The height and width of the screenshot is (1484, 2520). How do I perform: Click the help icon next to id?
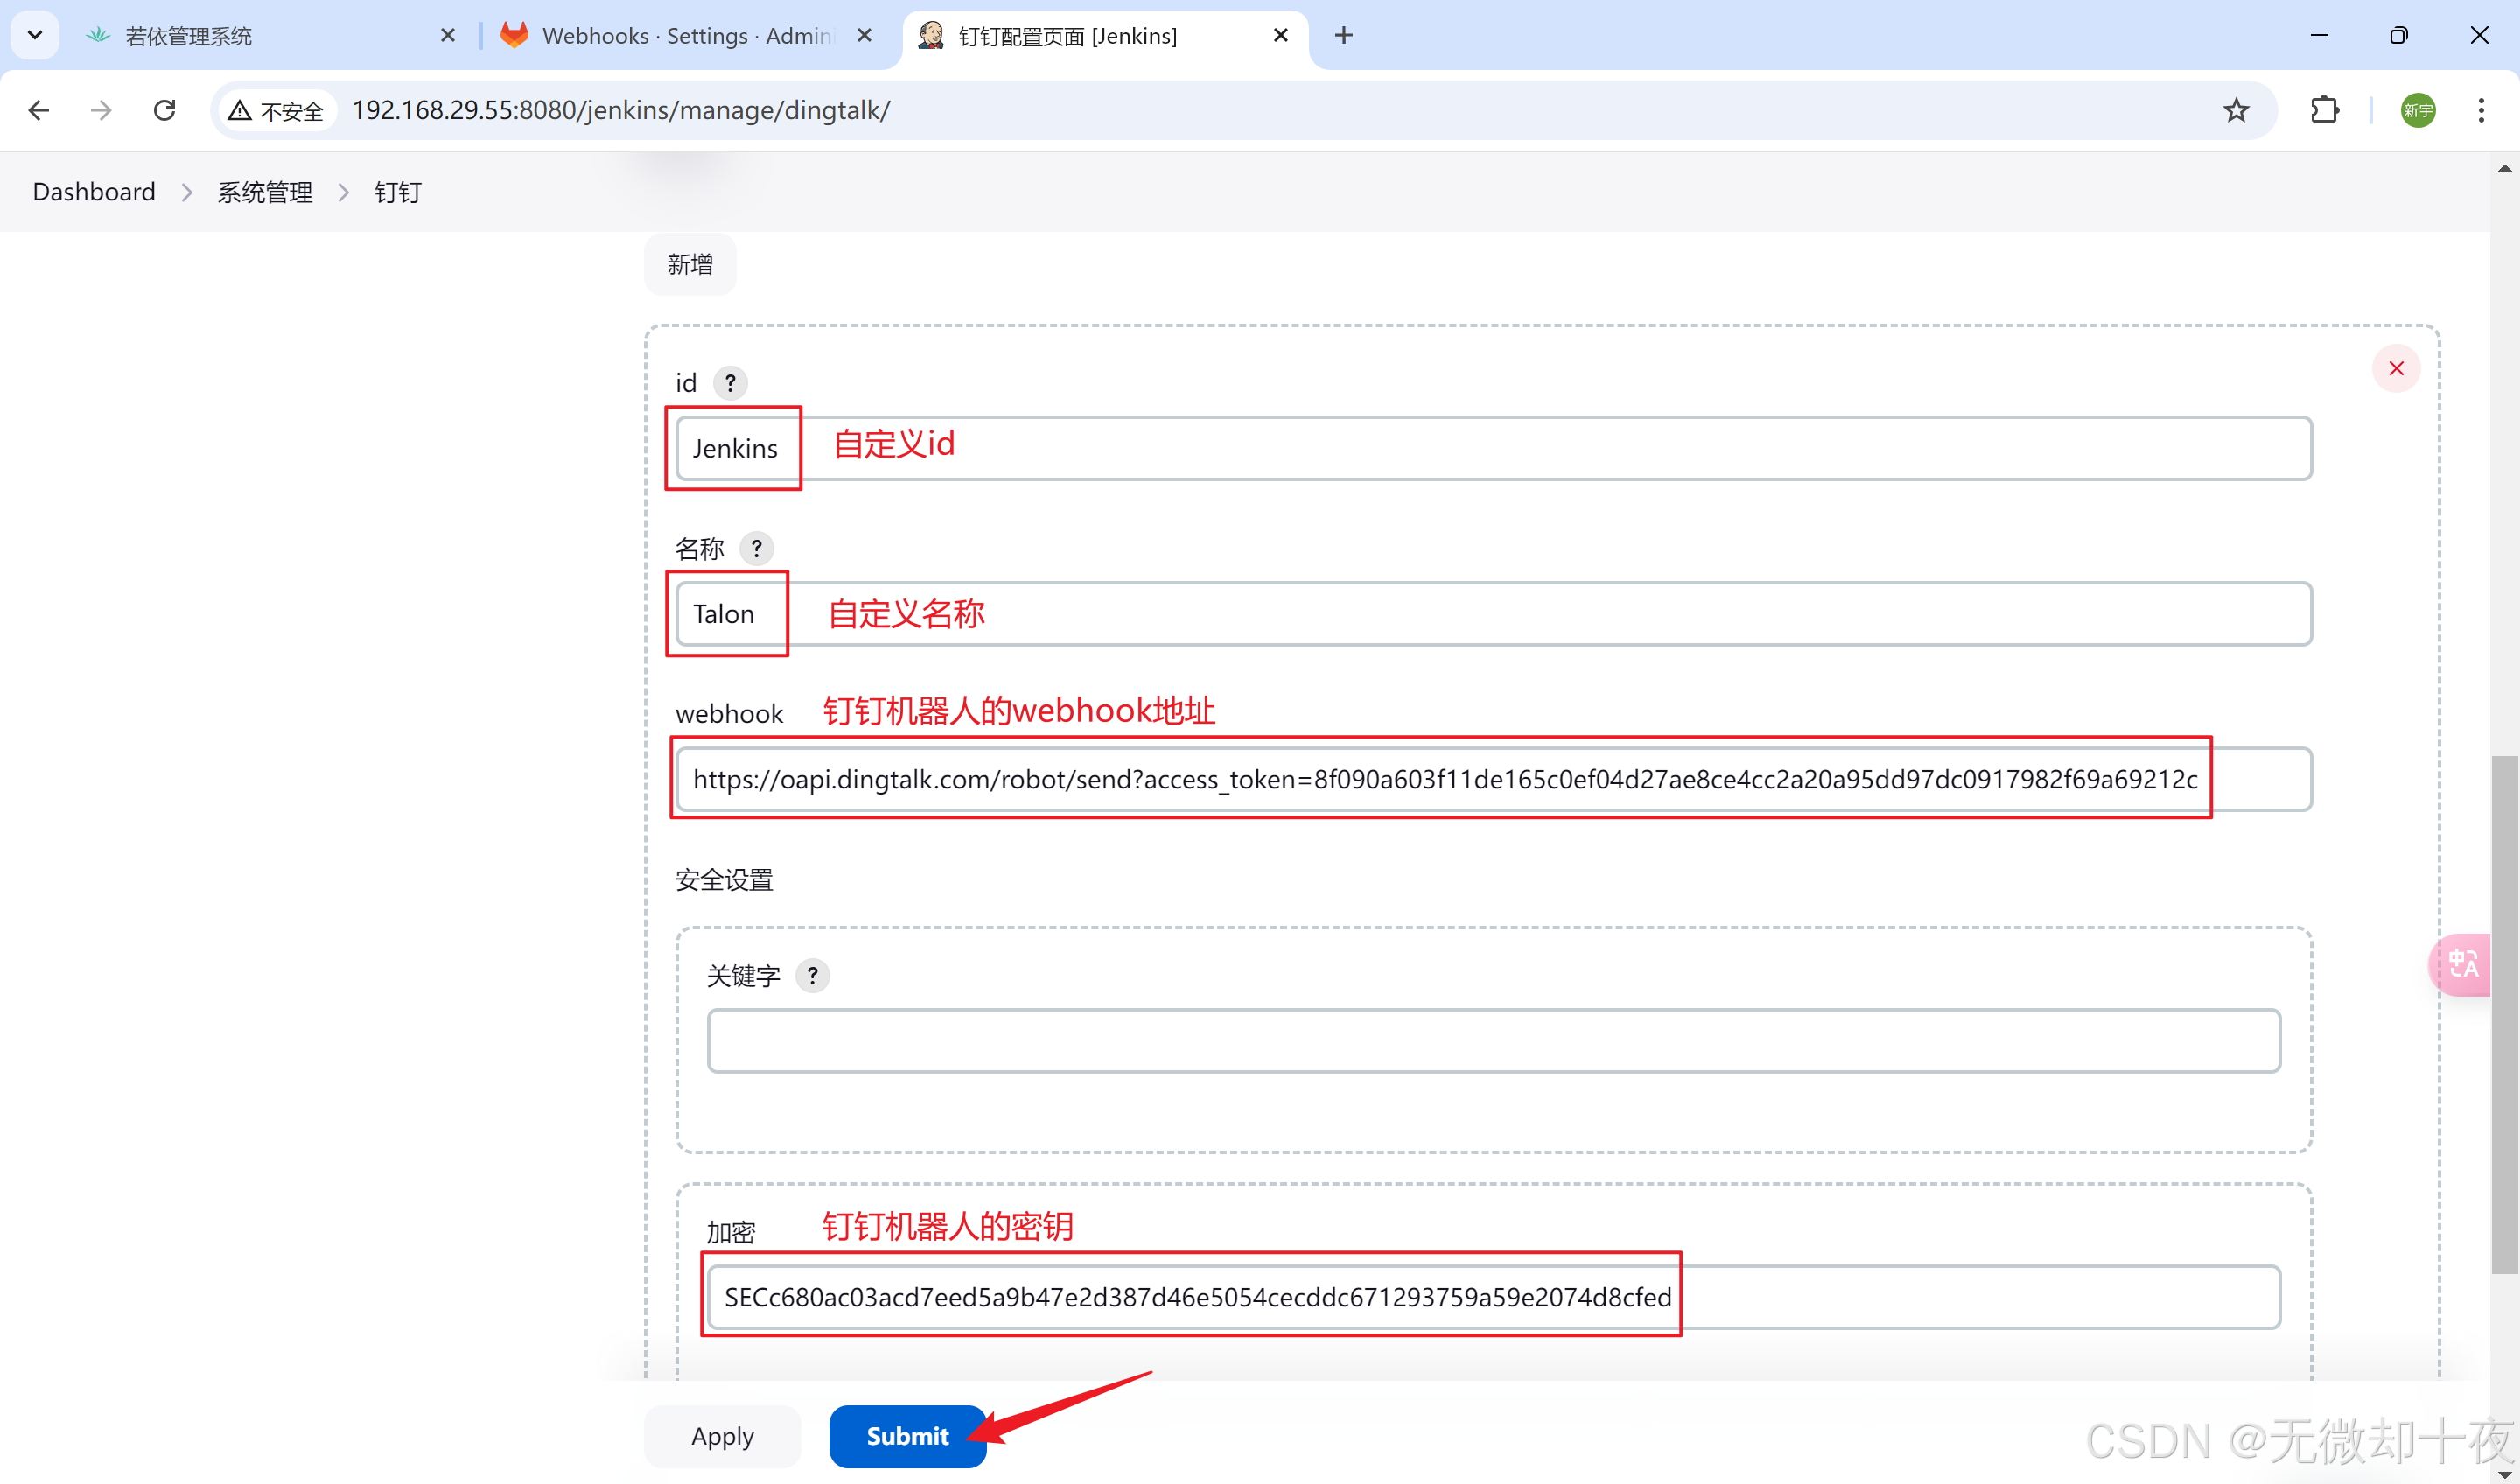tap(730, 383)
